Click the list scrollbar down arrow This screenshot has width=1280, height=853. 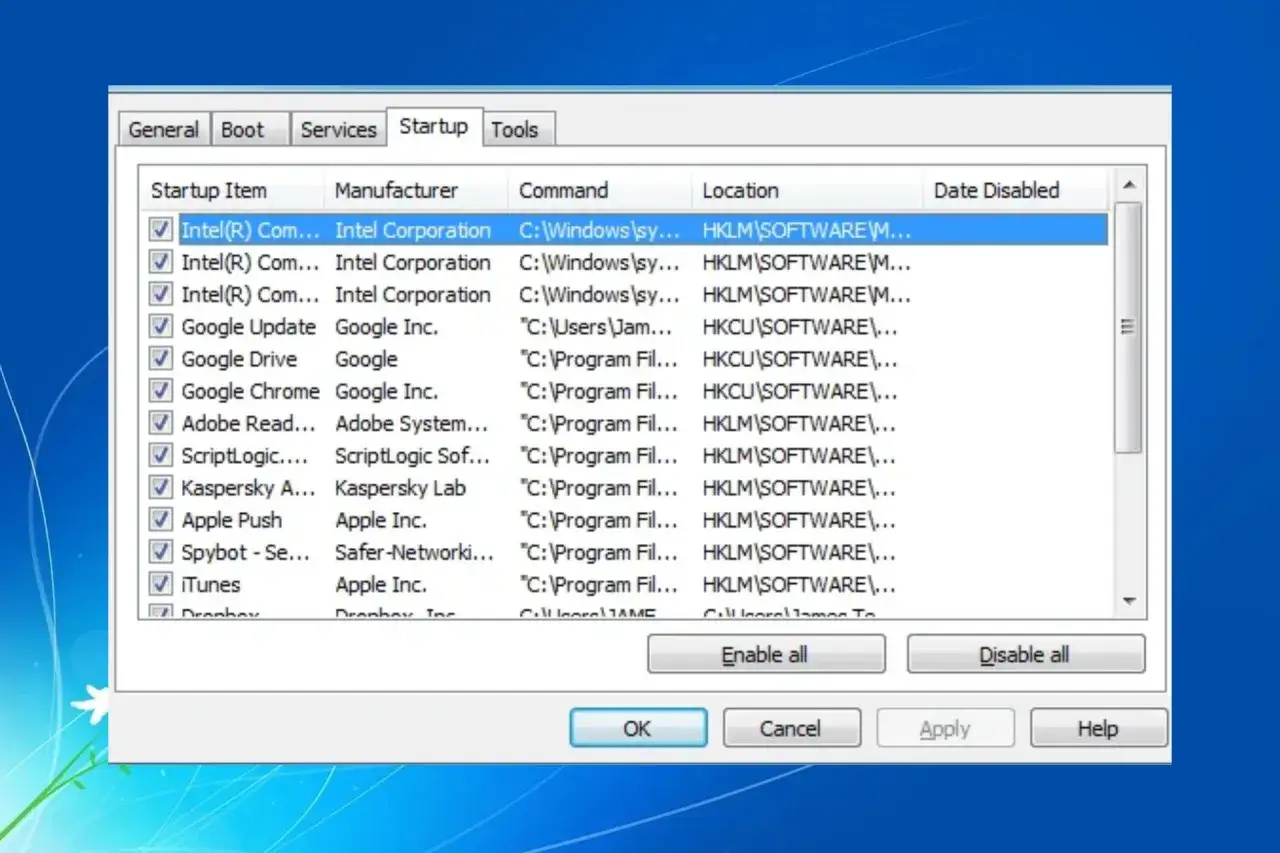click(1129, 602)
